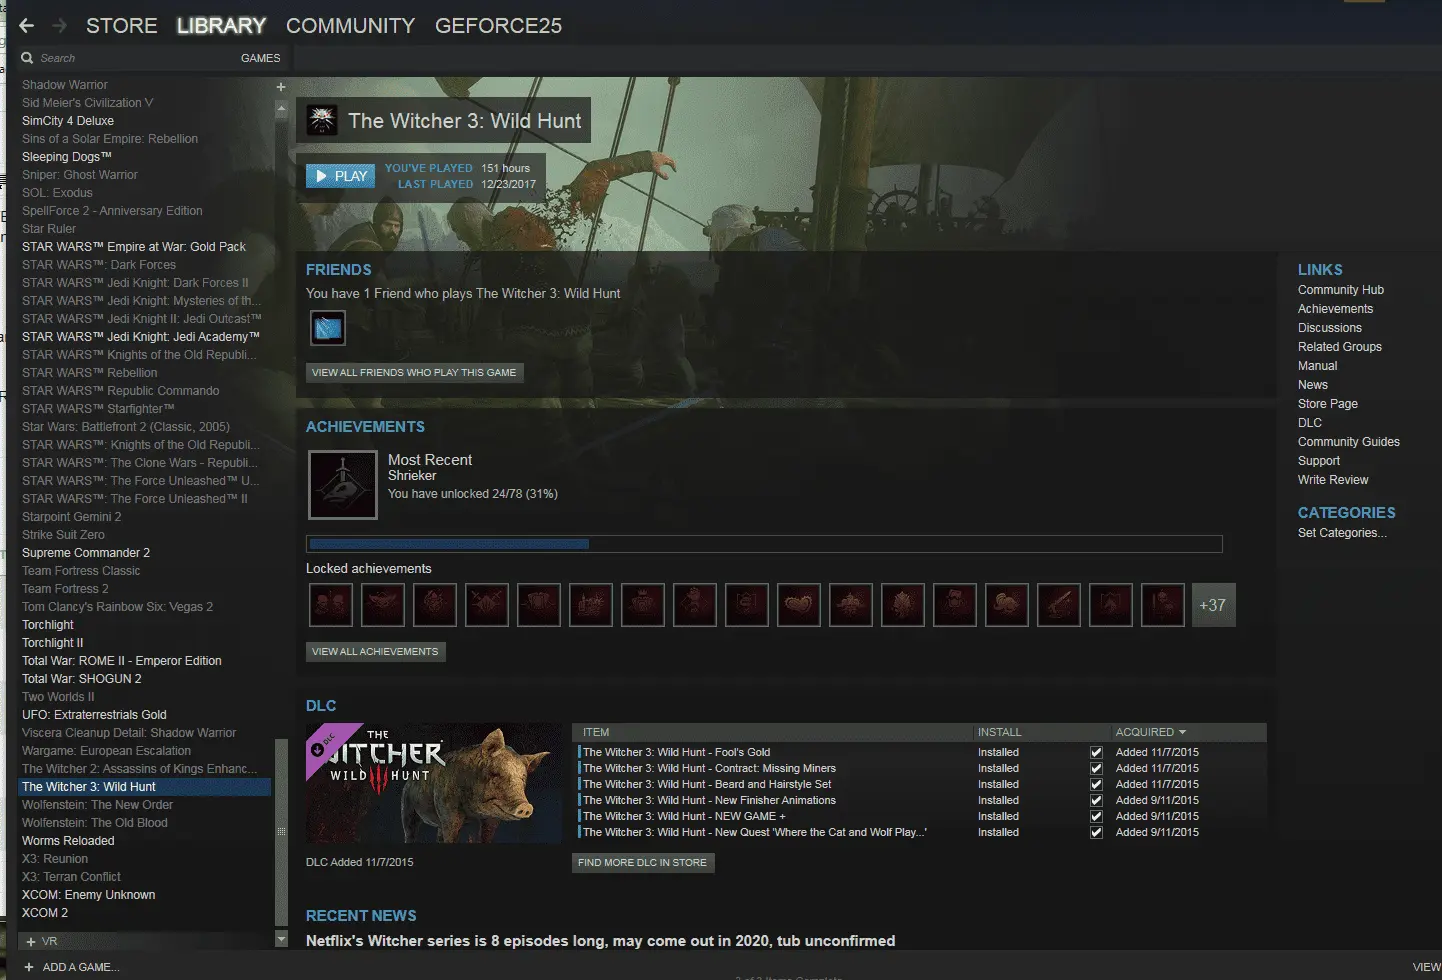
Task: Switch to the STORE tab
Action: tap(121, 26)
